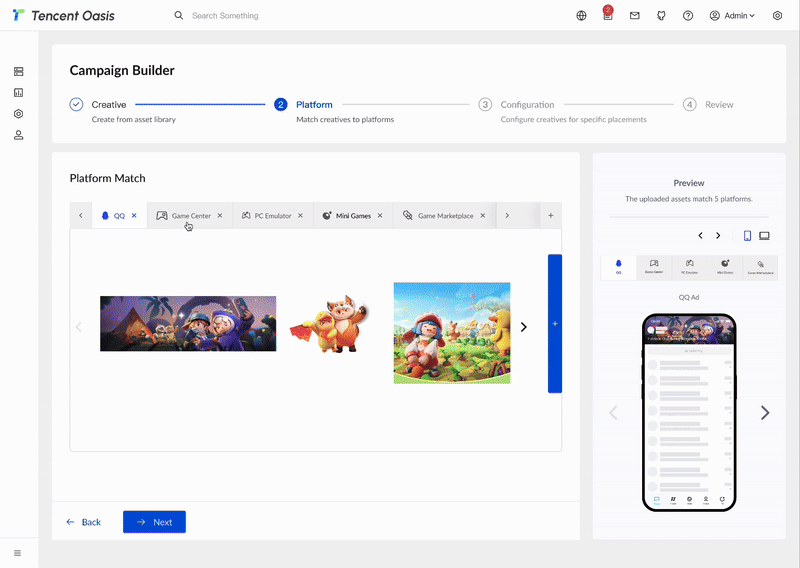Focus the Search Something field
Screen dimensions: 800x568
pyautogui.click(x=225, y=16)
